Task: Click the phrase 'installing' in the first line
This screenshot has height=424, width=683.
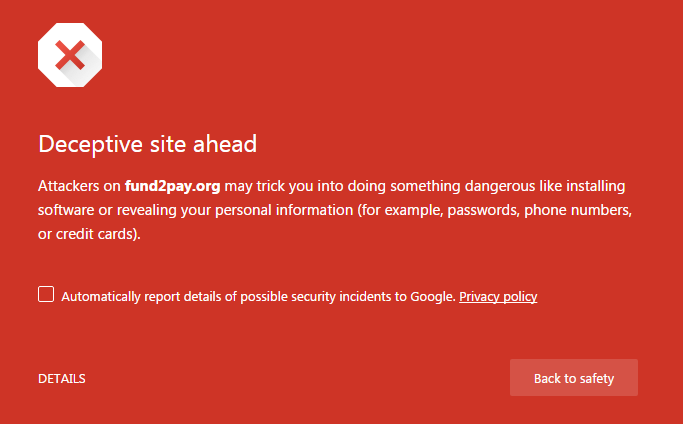Action: (x=595, y=186)
